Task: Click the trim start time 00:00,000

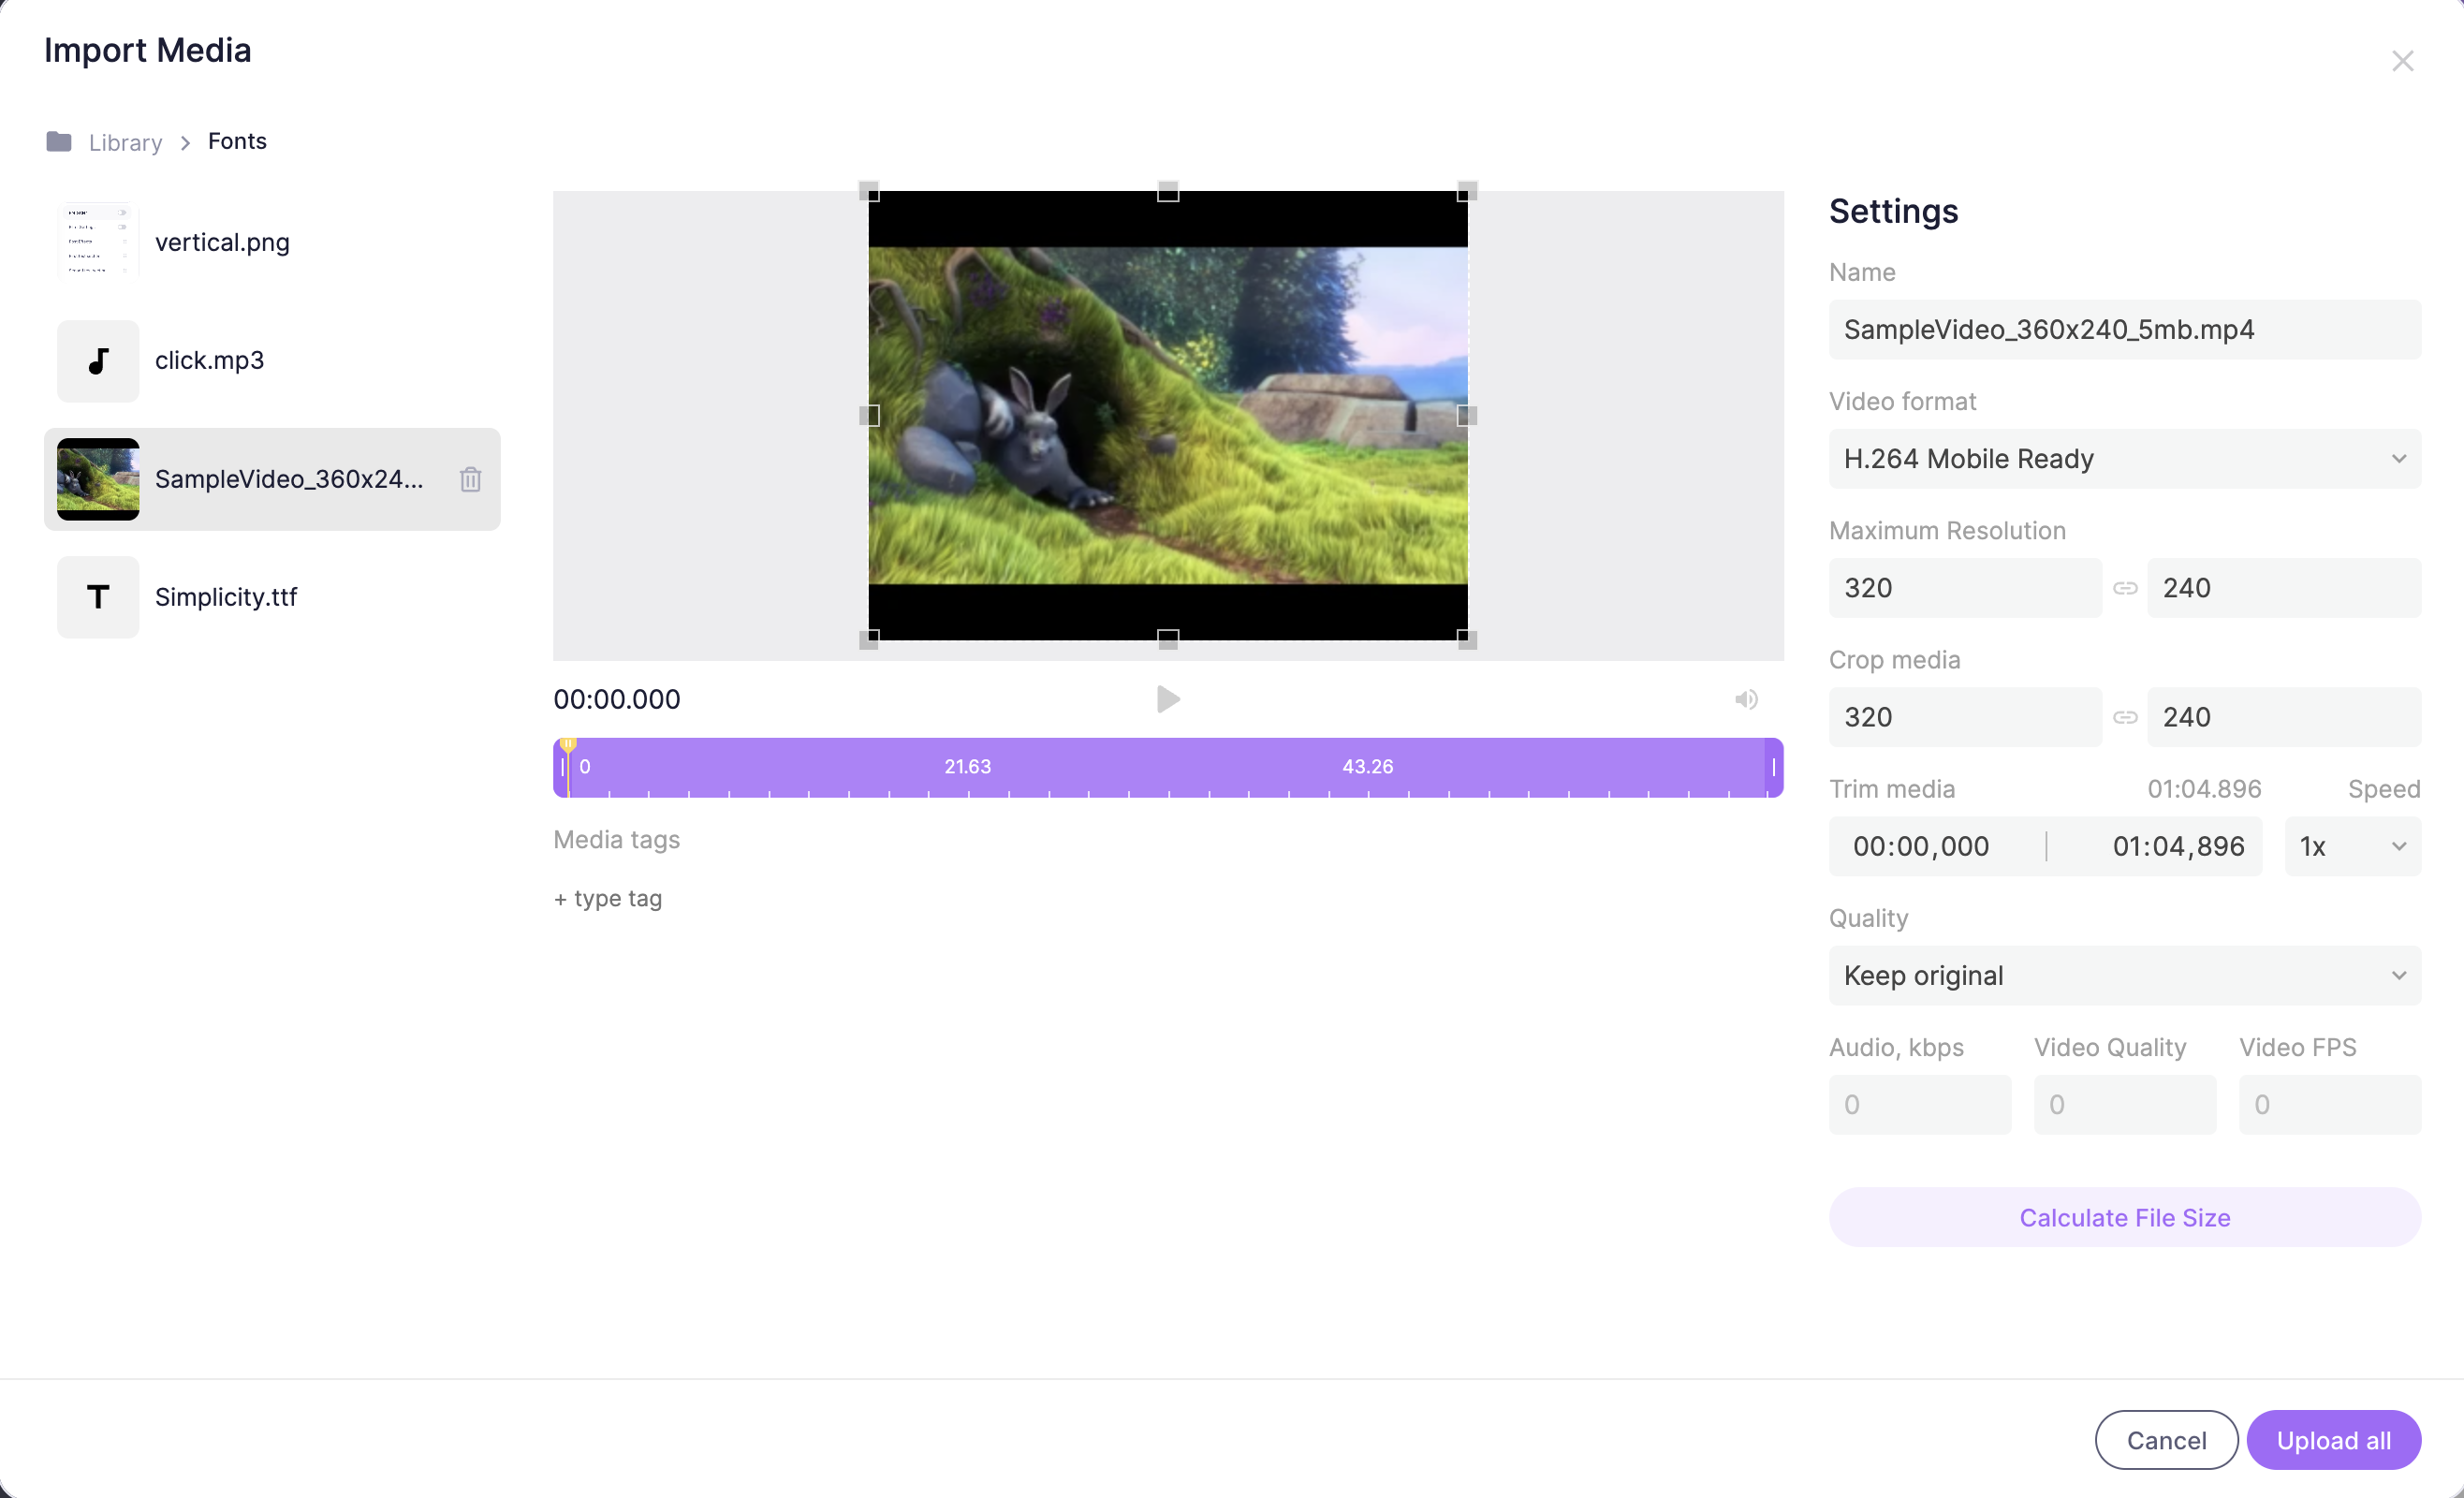Action: (x=1920, y=846)
